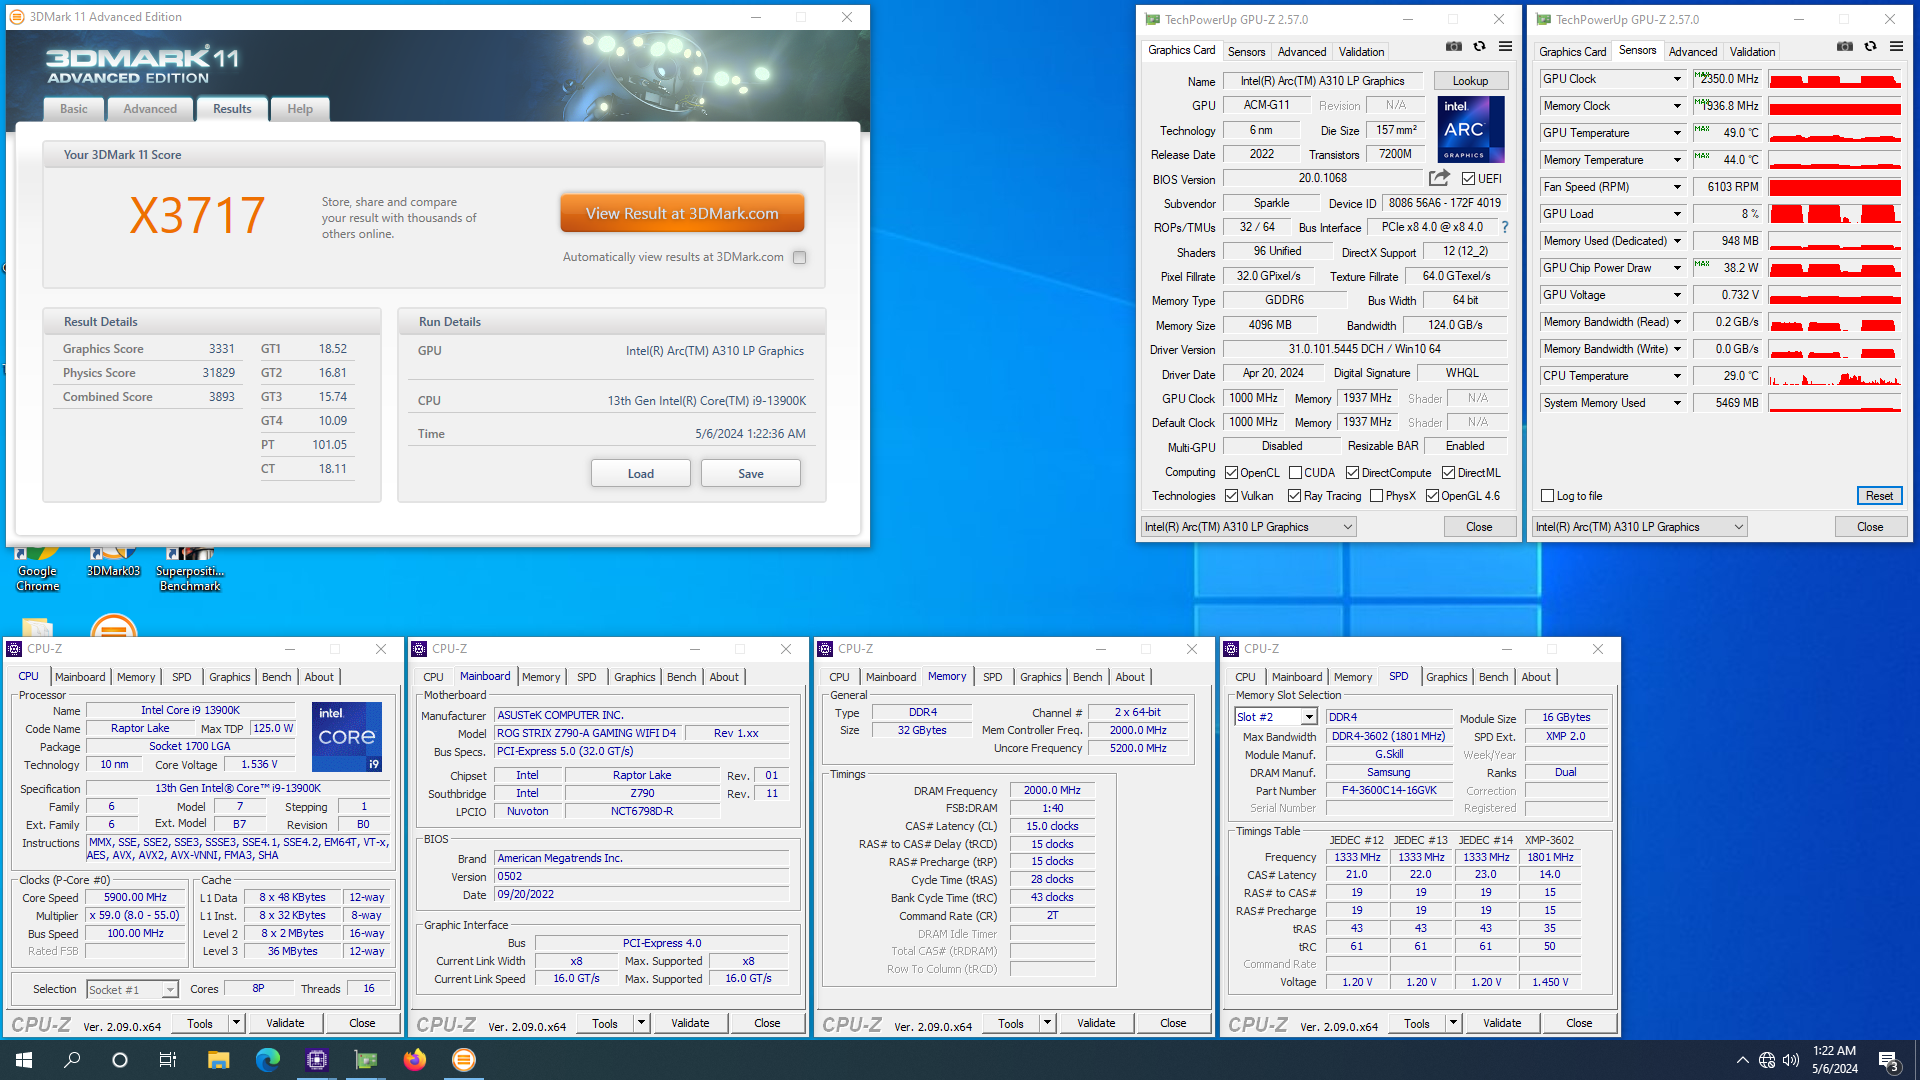Open the Validation tab in GPU-Z Graphics Card window

pos(1362,52)
